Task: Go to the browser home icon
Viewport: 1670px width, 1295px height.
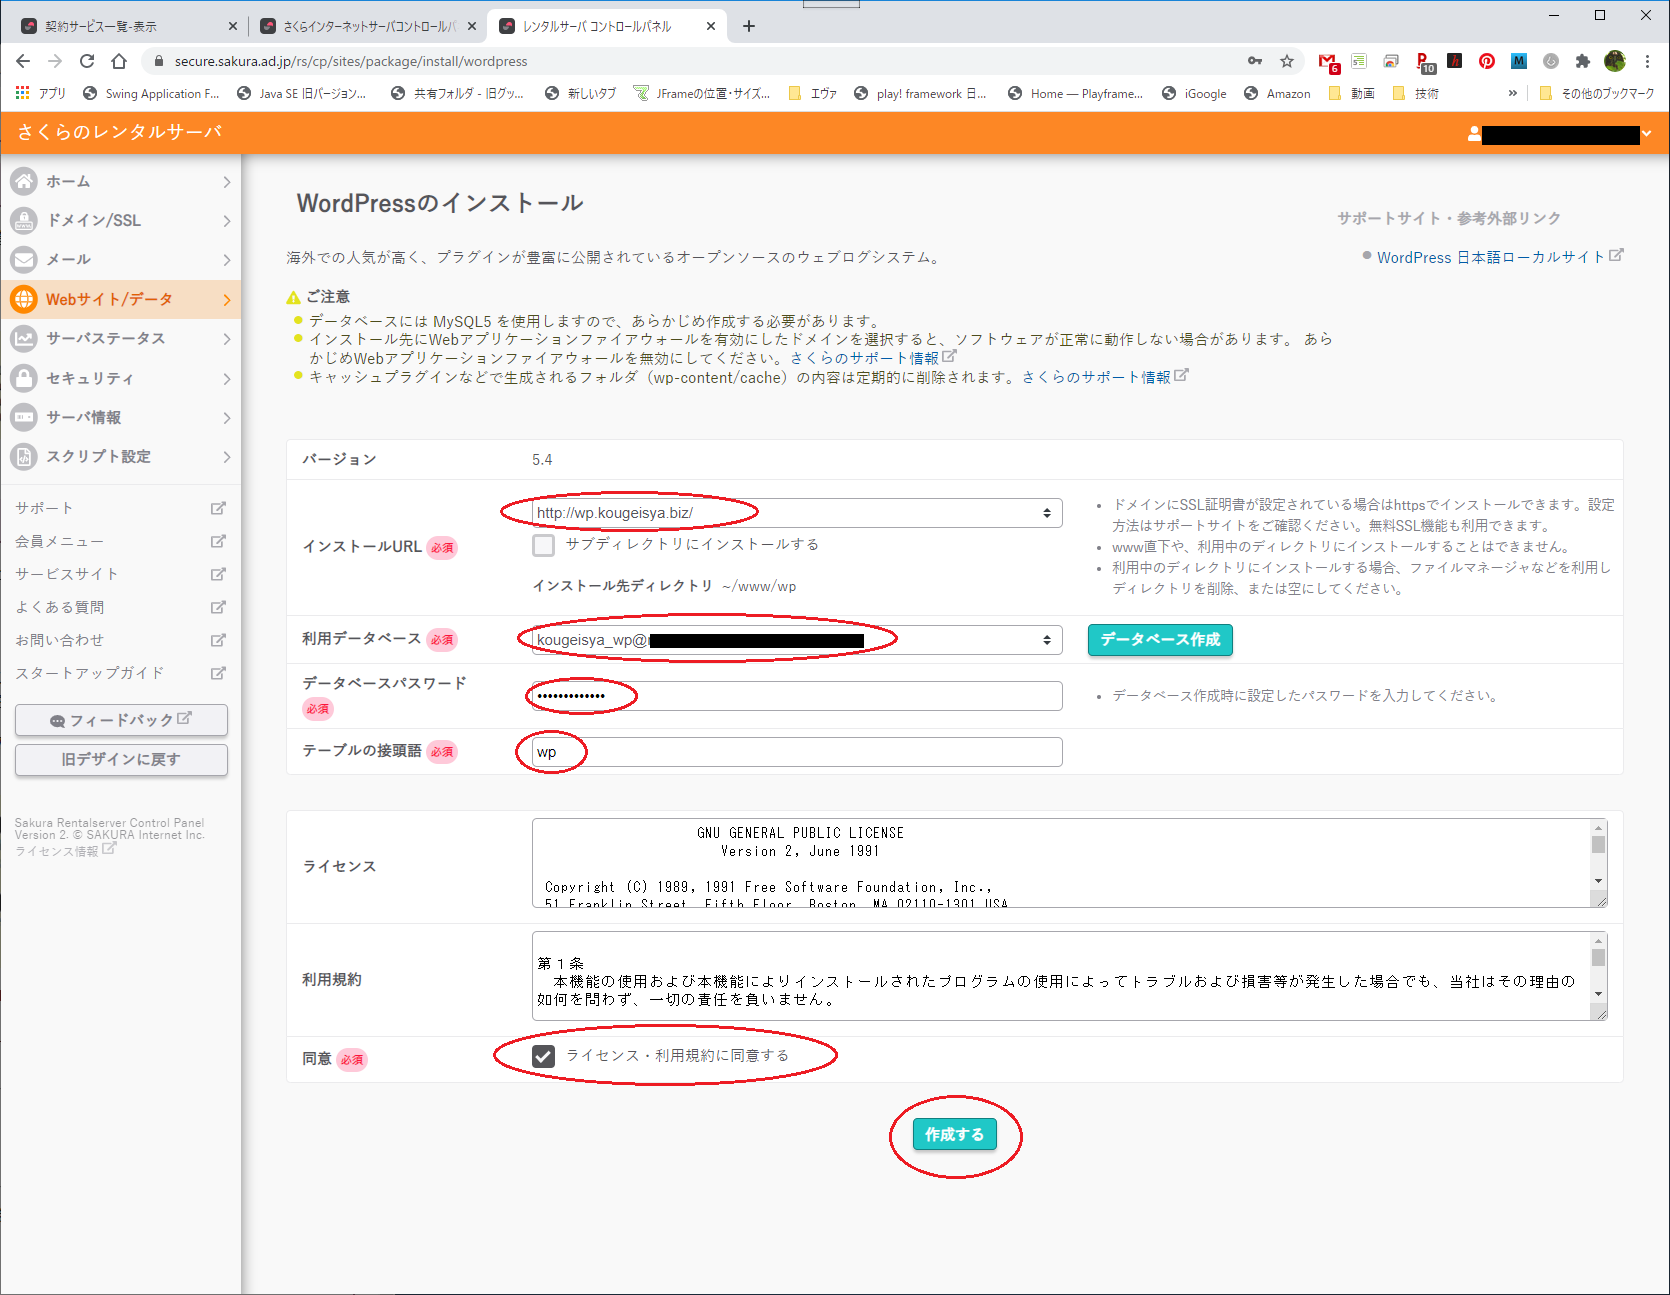Action: [119, 61]
